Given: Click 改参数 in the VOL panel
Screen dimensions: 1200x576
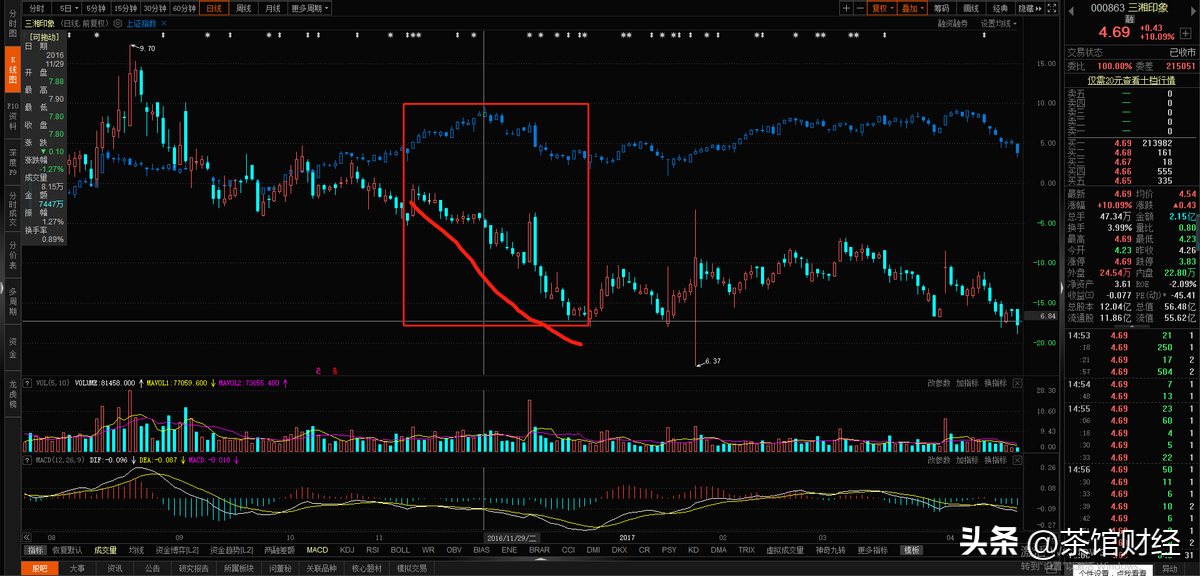Looking at the screenshot, I should [938, 382].
